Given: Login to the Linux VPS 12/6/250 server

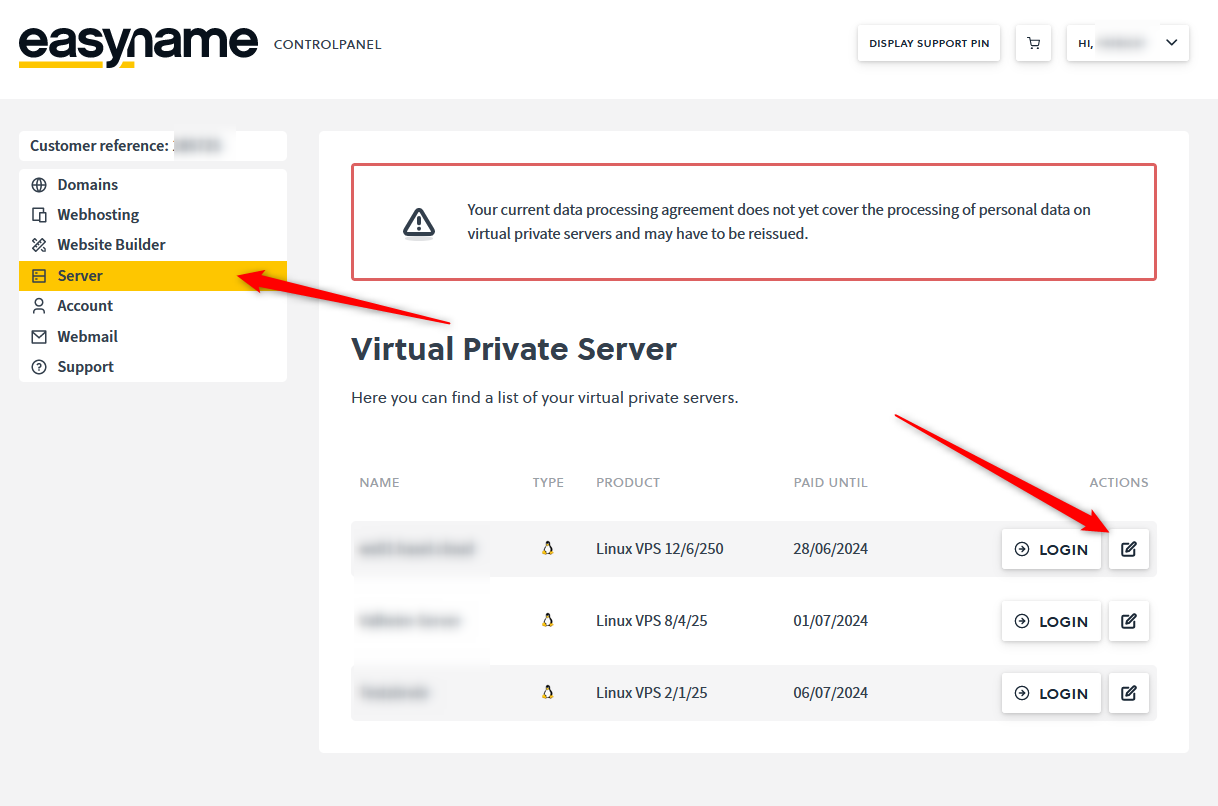Looking at the screenshot, I should 1051,549.
